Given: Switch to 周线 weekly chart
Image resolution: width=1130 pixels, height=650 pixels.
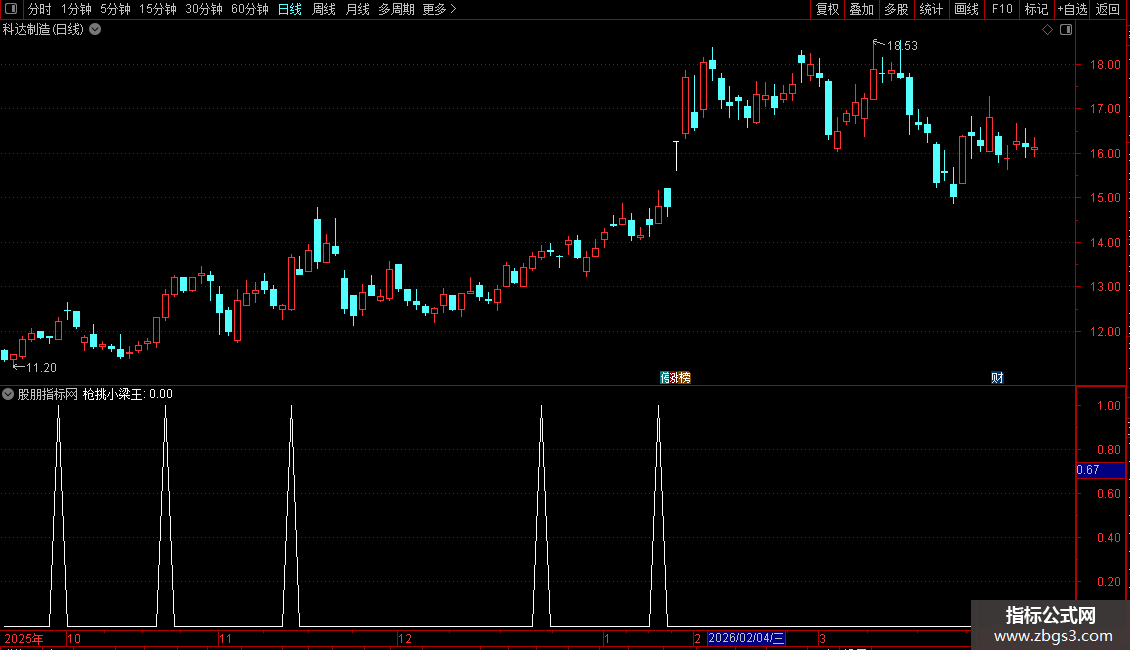Looking at the screenshot, I should [324, 9].
